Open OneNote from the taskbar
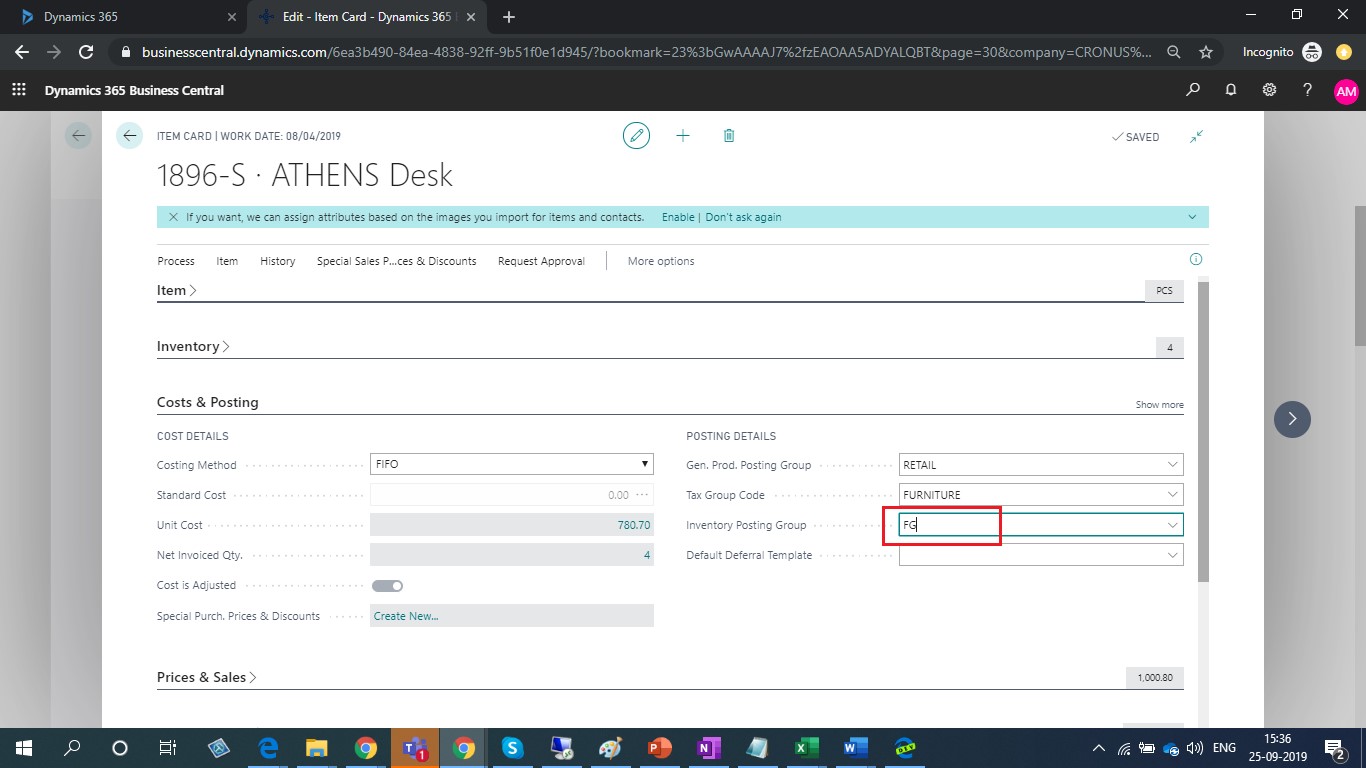 coord(708,747)
